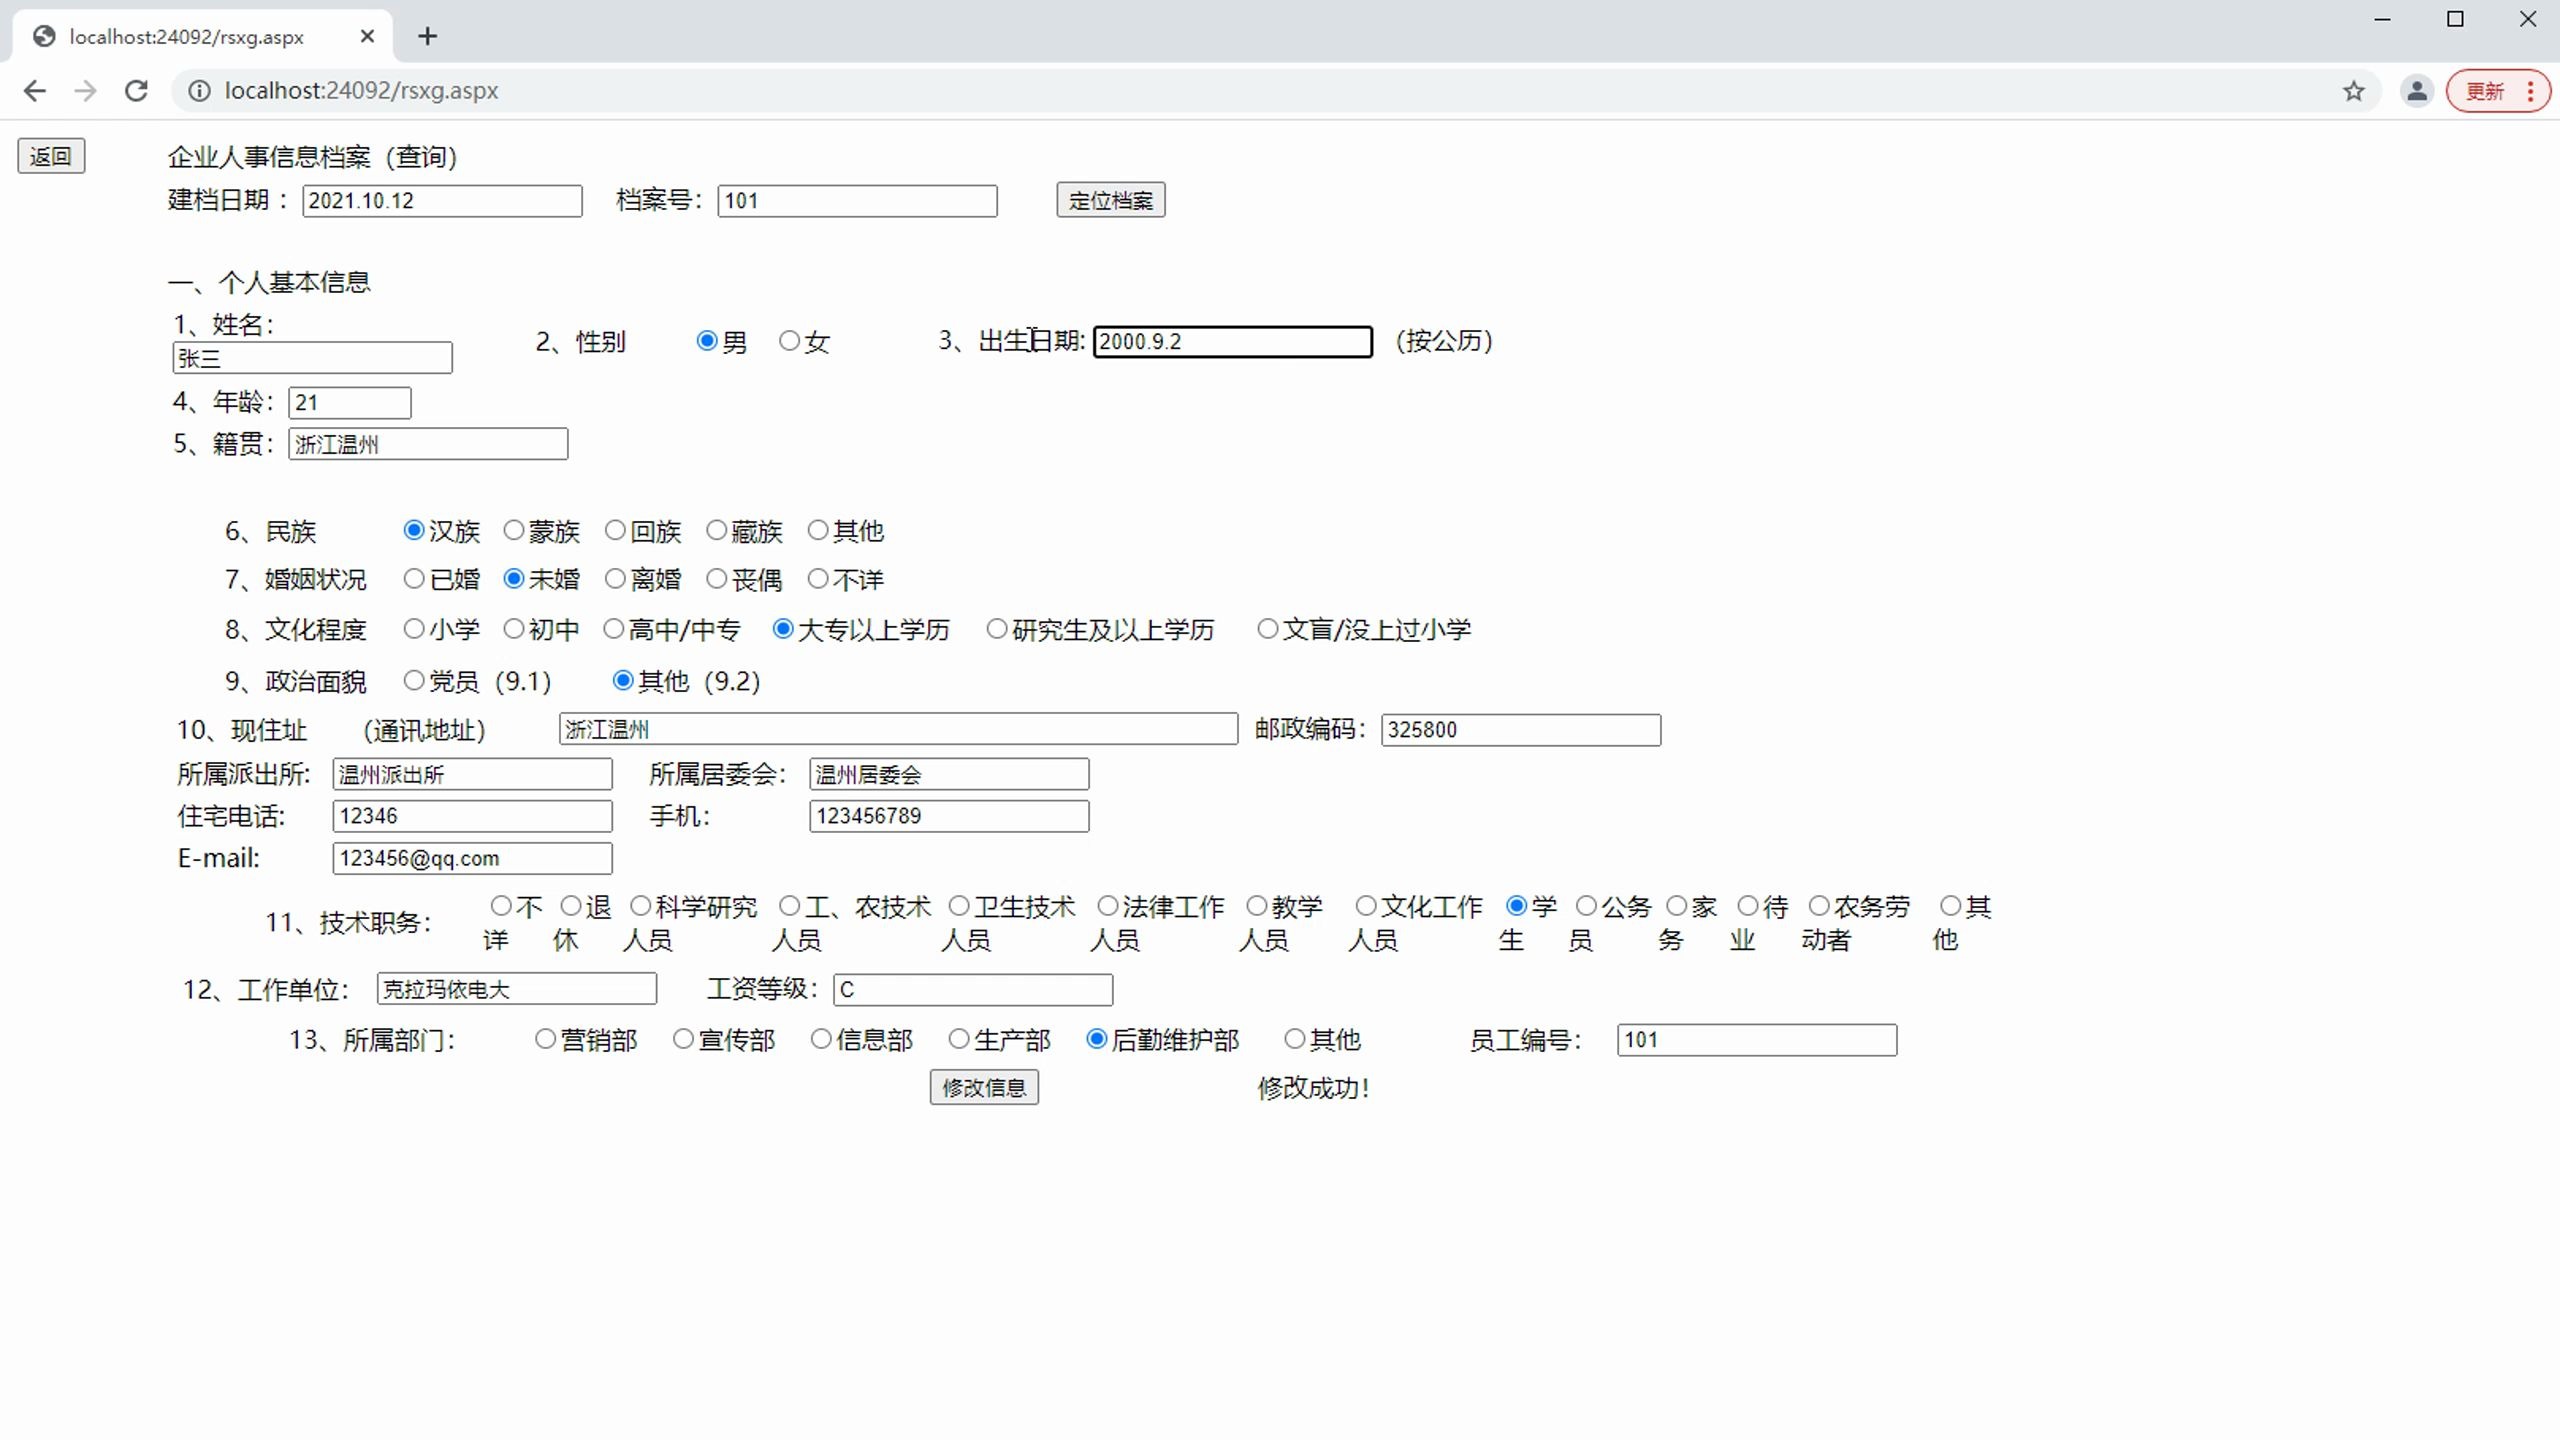Choose 后勤维护部 department radio
The image size is (2560, 1440).
[1096, 1038]
